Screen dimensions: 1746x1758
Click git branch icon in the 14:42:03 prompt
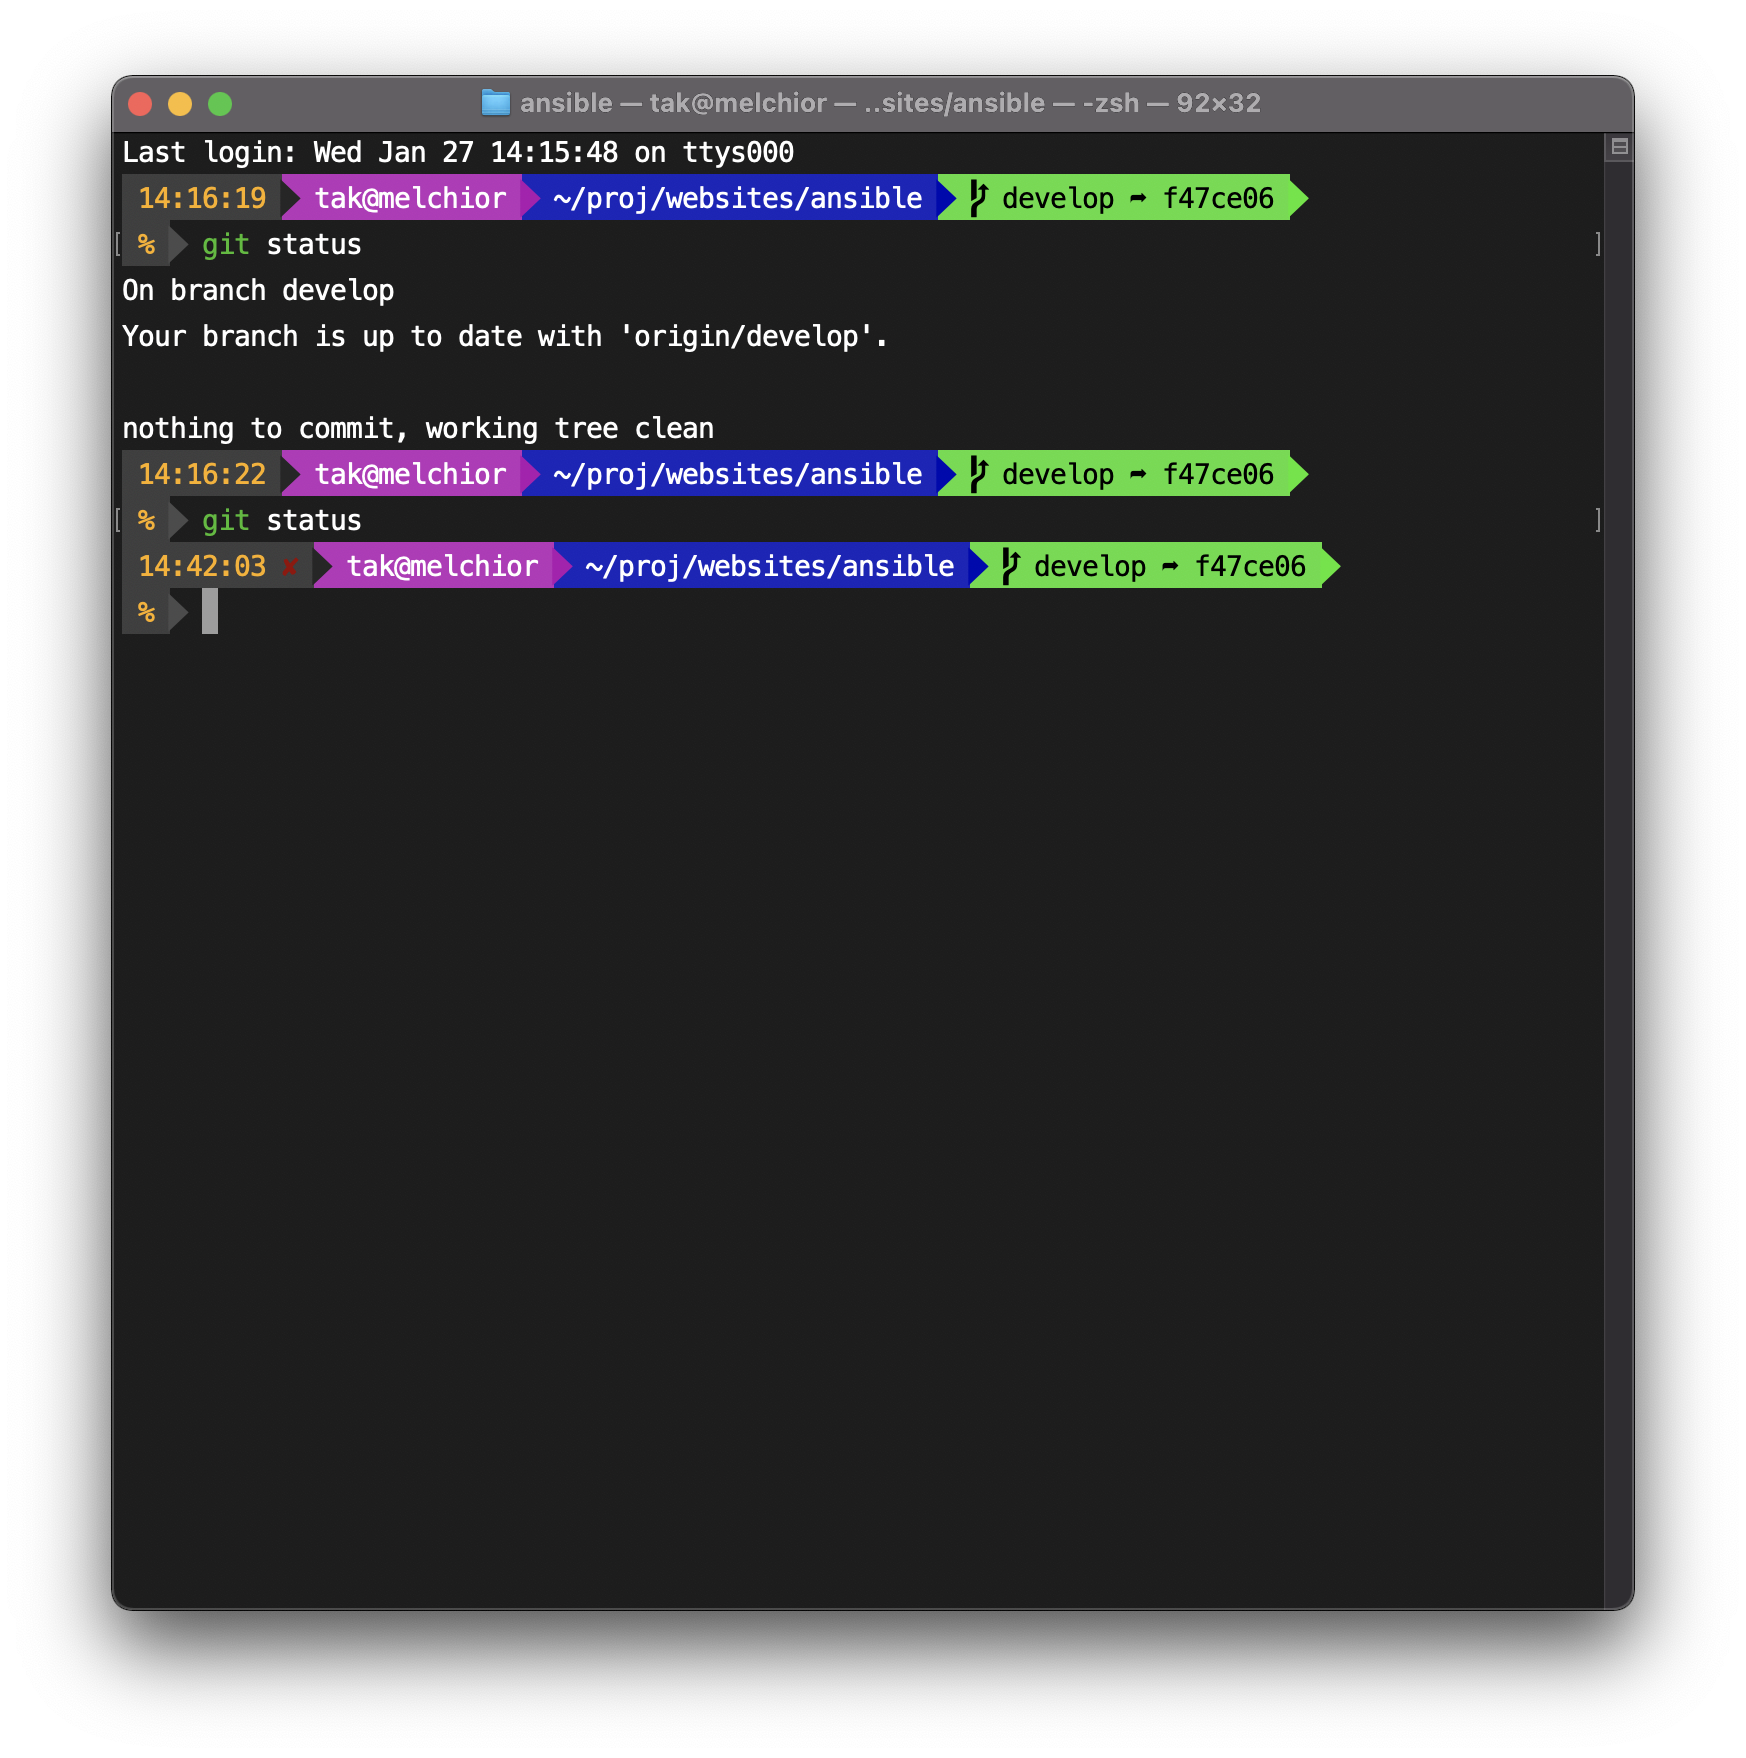1011,566
